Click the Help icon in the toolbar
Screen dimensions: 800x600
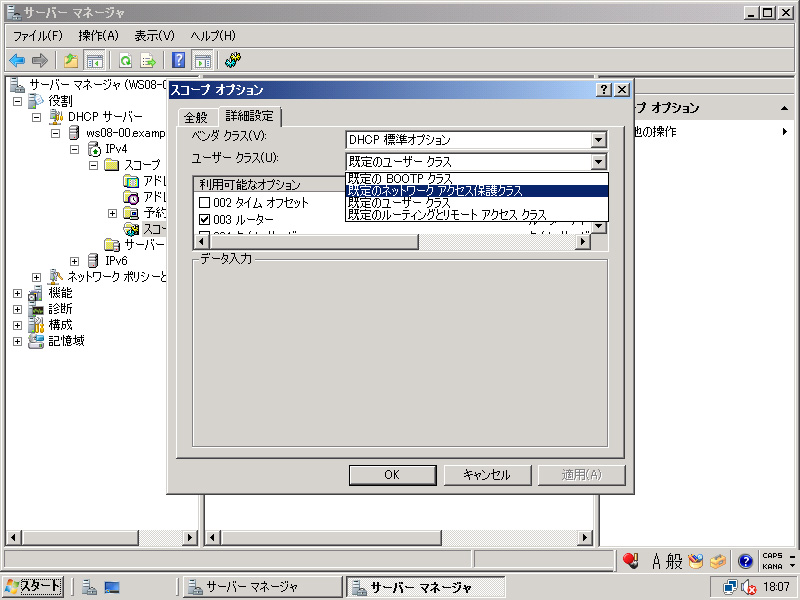coord(179,60)
